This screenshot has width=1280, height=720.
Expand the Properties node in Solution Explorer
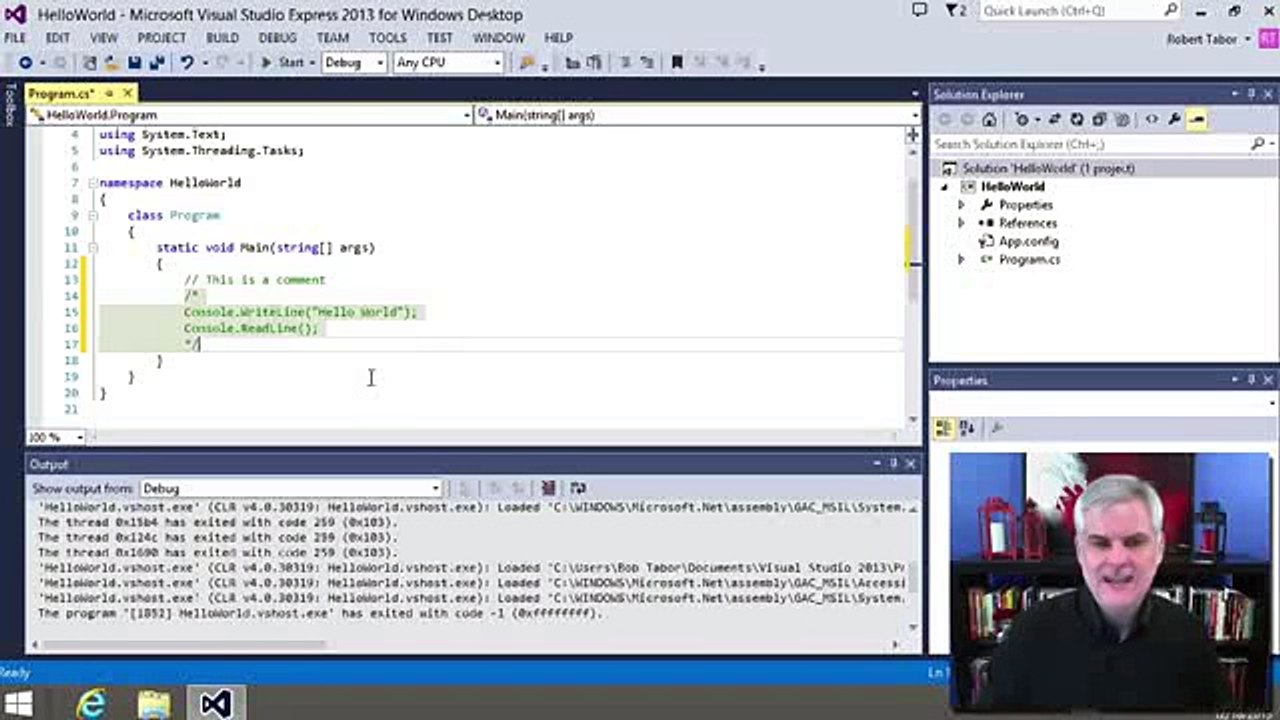(962, 205)
